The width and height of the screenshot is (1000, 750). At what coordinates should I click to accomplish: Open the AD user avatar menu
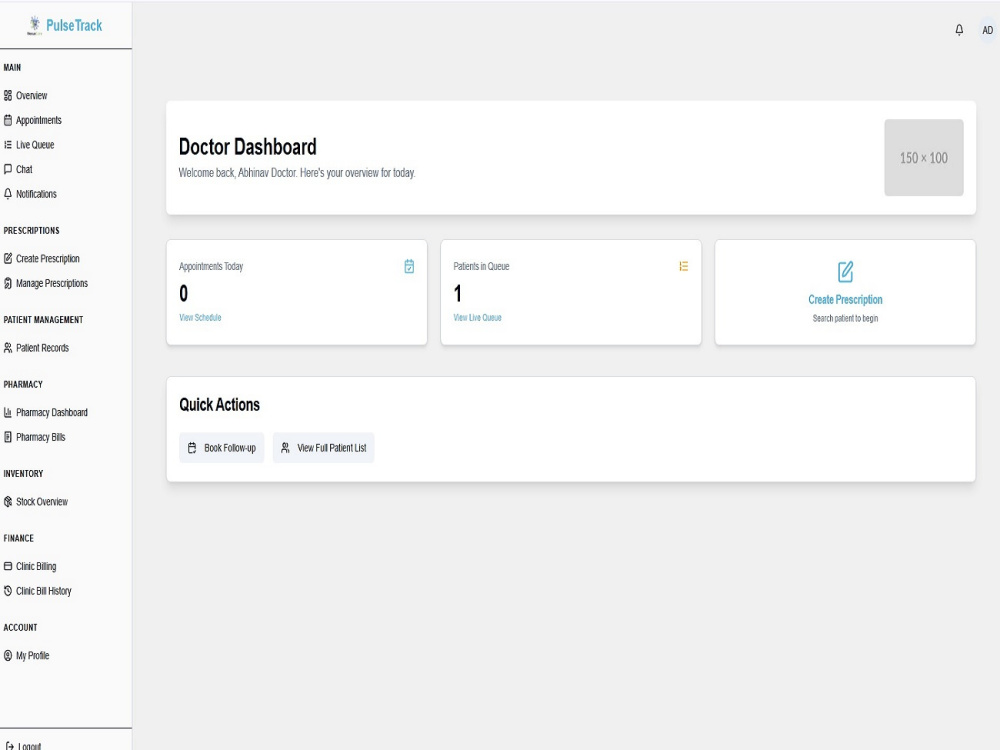987,30
